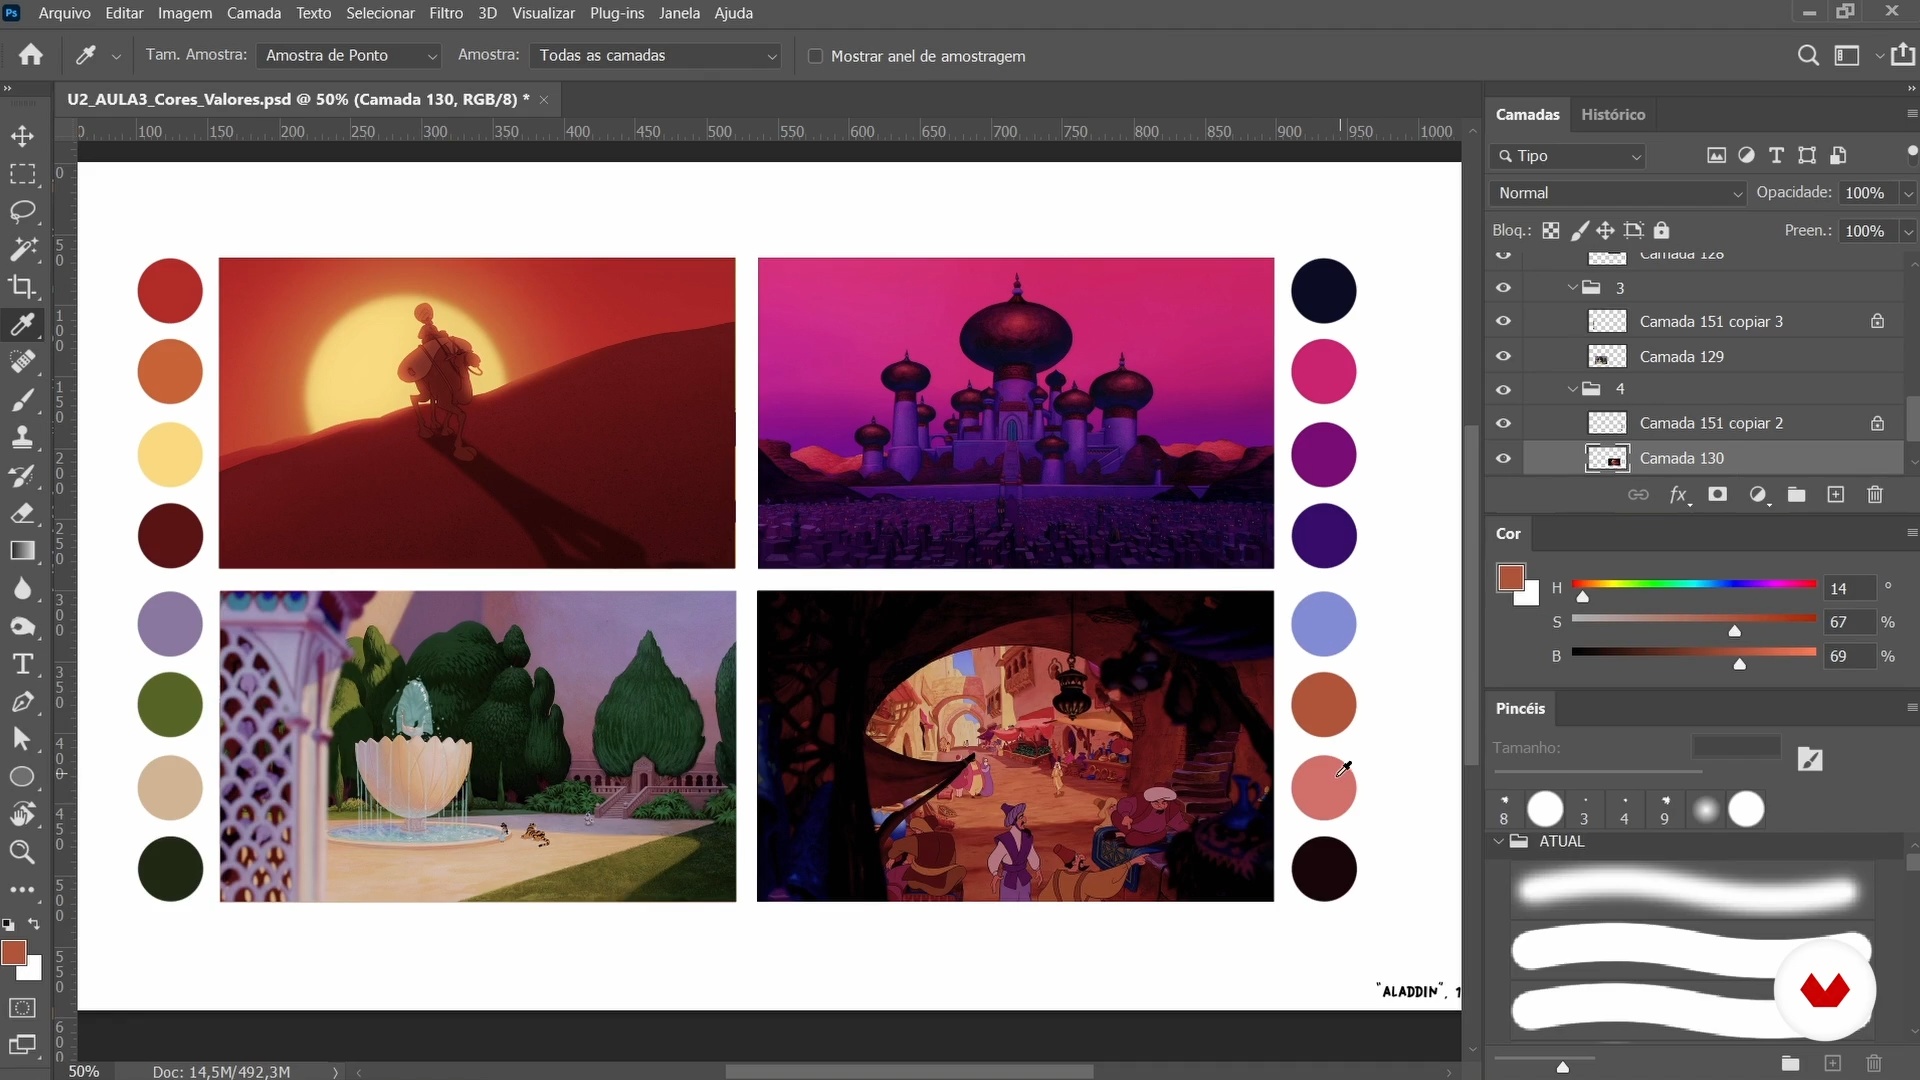Open the Plug-ins menu
Viewport: 1920px width, 1080px height.
point(617,13)
